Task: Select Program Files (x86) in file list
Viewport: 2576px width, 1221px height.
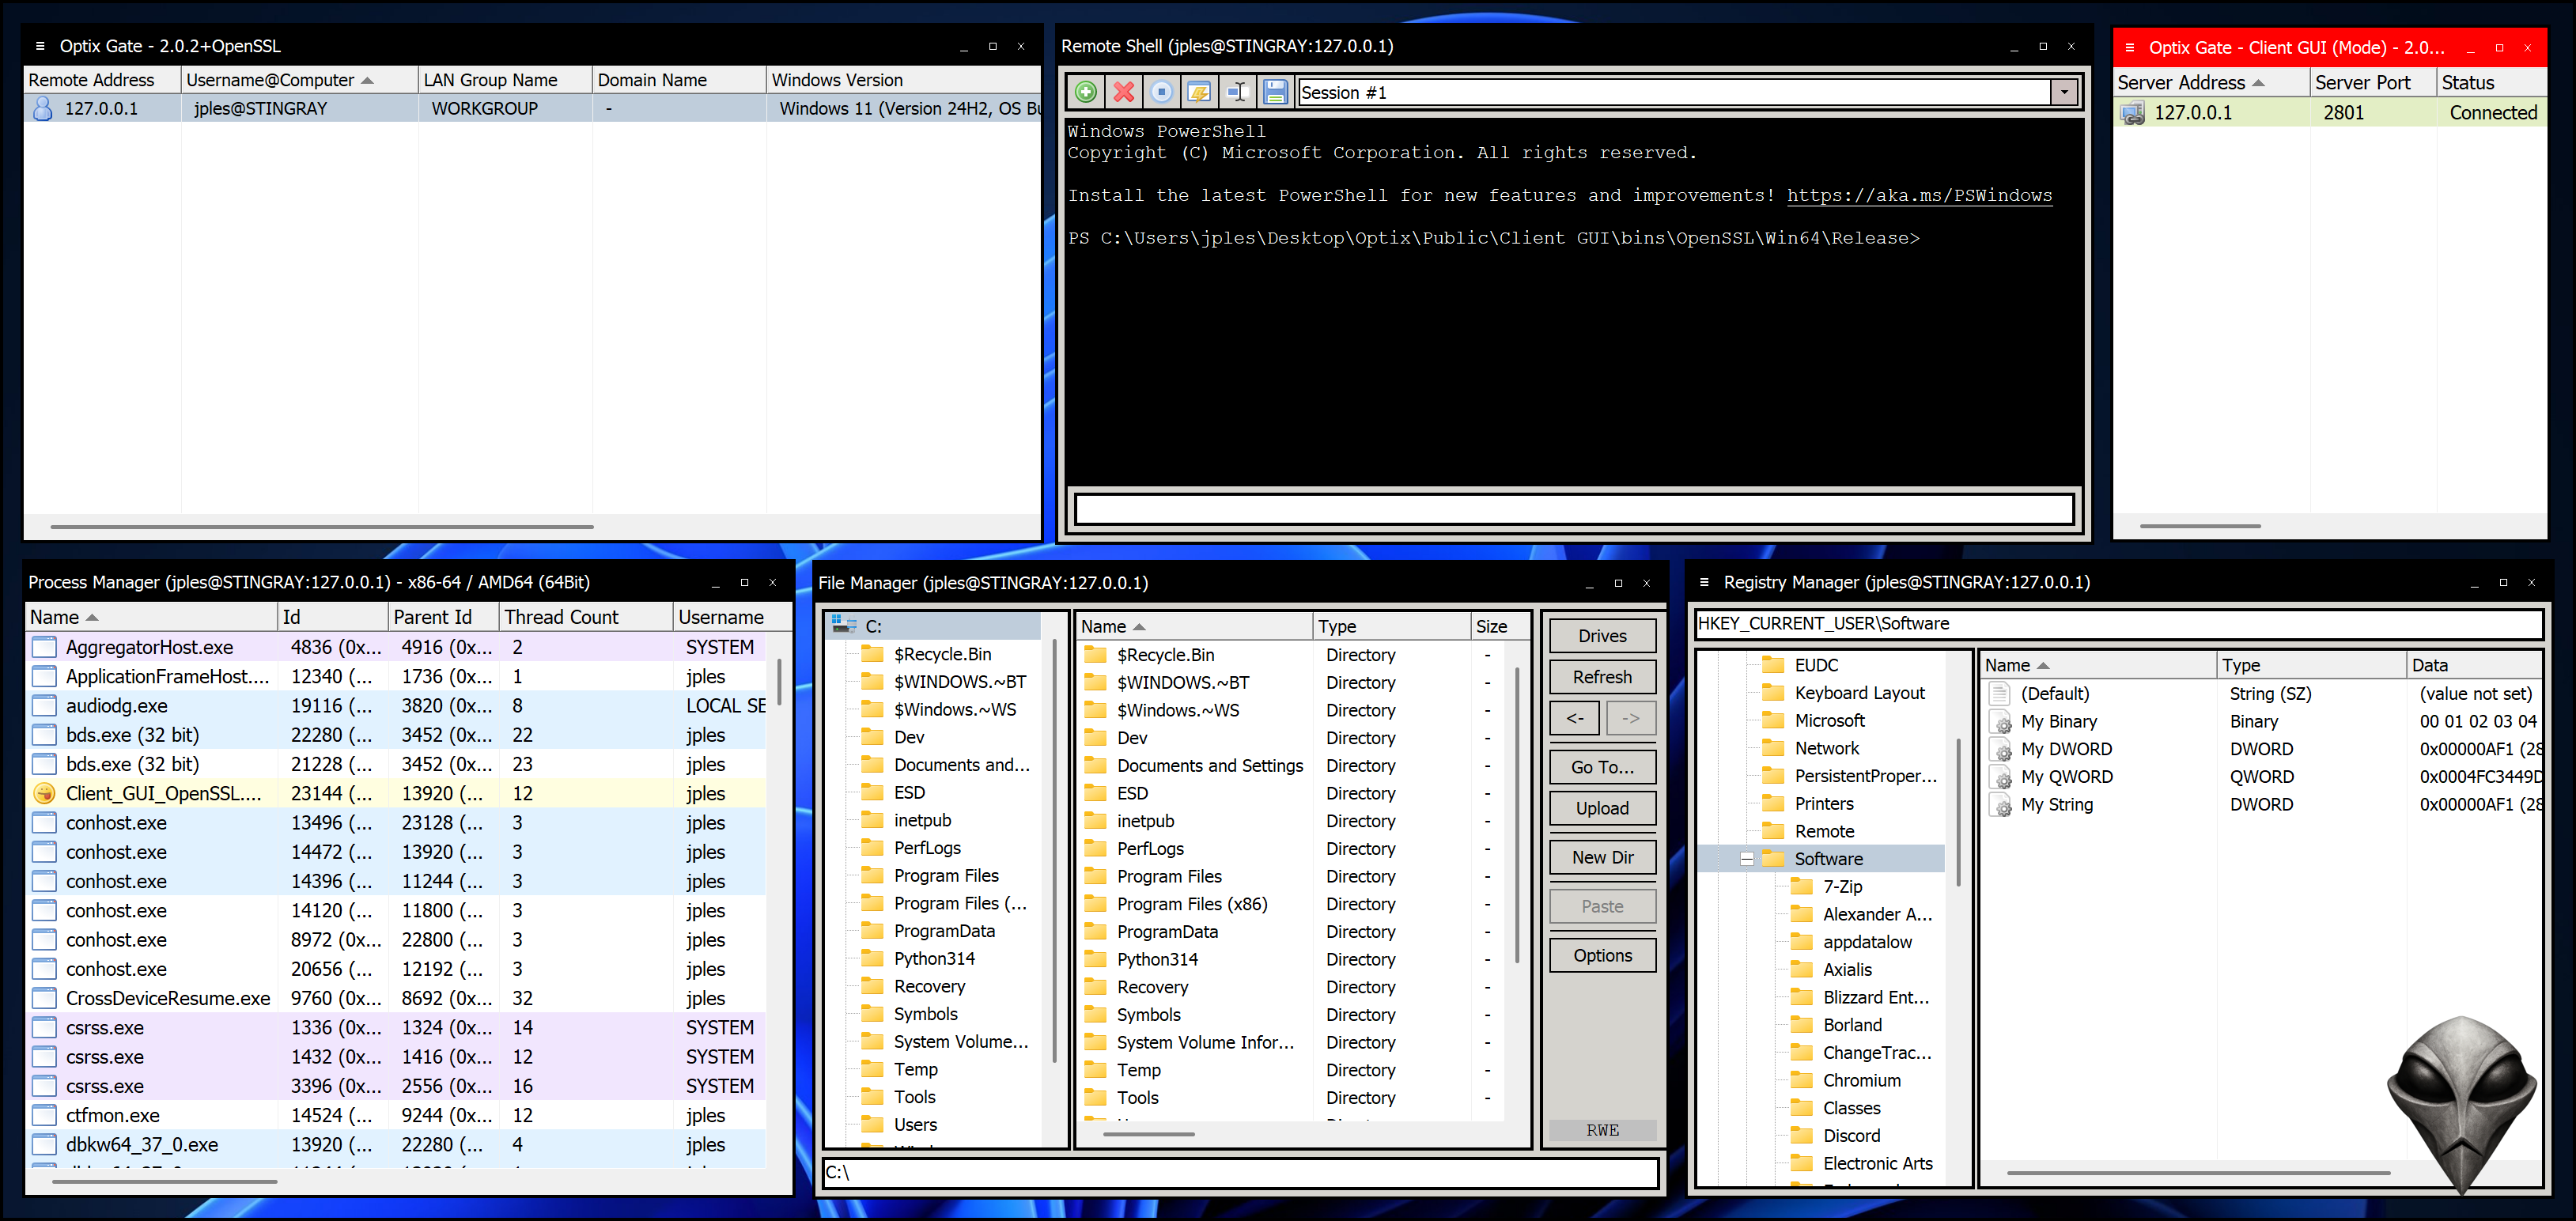Action: pyautogui.click(x=1292, y=904)
